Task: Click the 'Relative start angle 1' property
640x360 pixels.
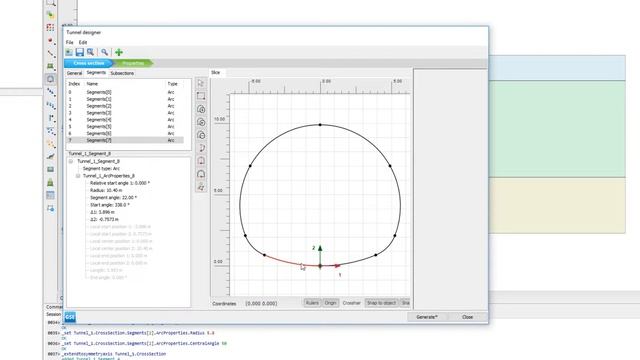Action: 120,183
